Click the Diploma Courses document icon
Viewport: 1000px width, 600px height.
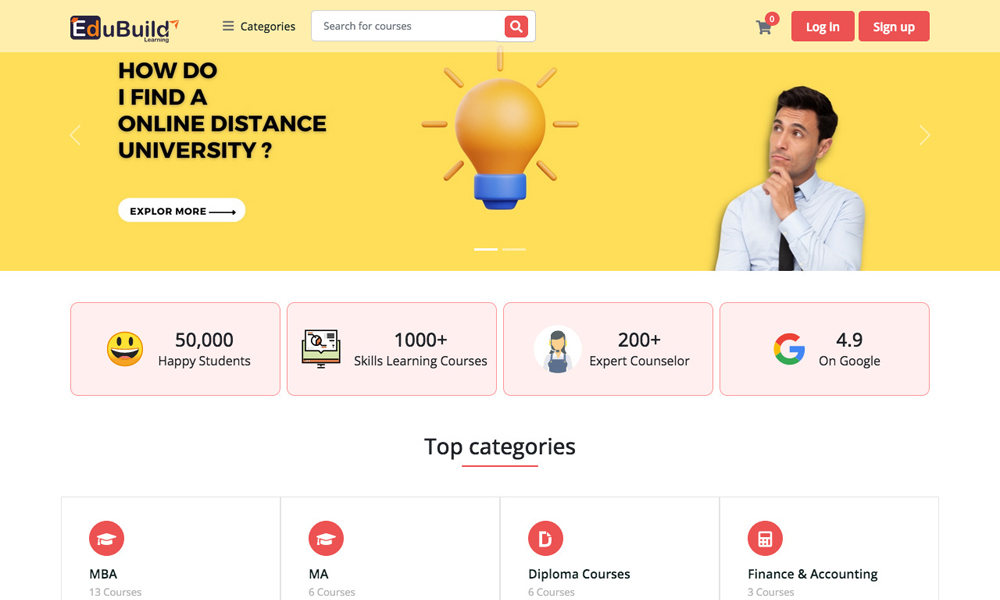pyautogui.click(x=545, y=538)
